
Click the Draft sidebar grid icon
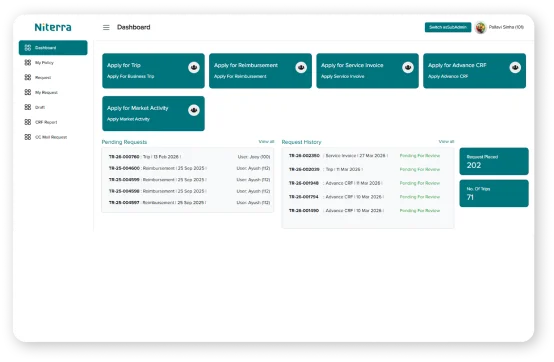click(28, 107)
